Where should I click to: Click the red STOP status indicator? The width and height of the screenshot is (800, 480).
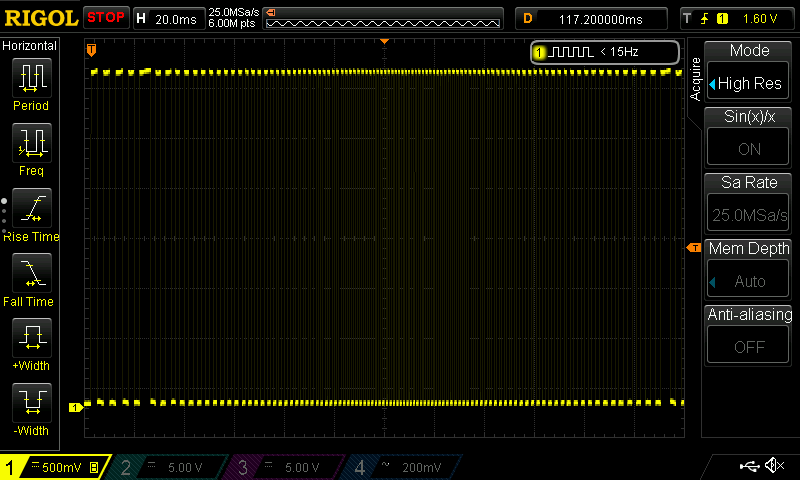(106, 18)
